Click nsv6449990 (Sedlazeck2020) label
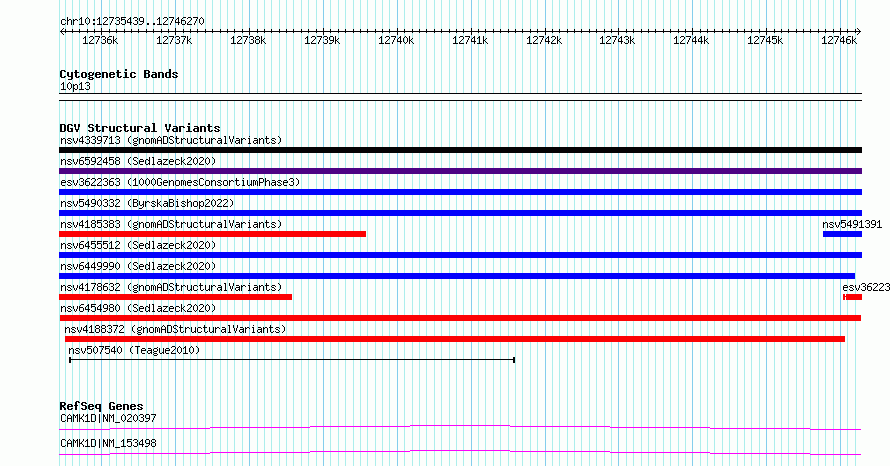Viewport: 890px width, 466px height. click(138, 266)
